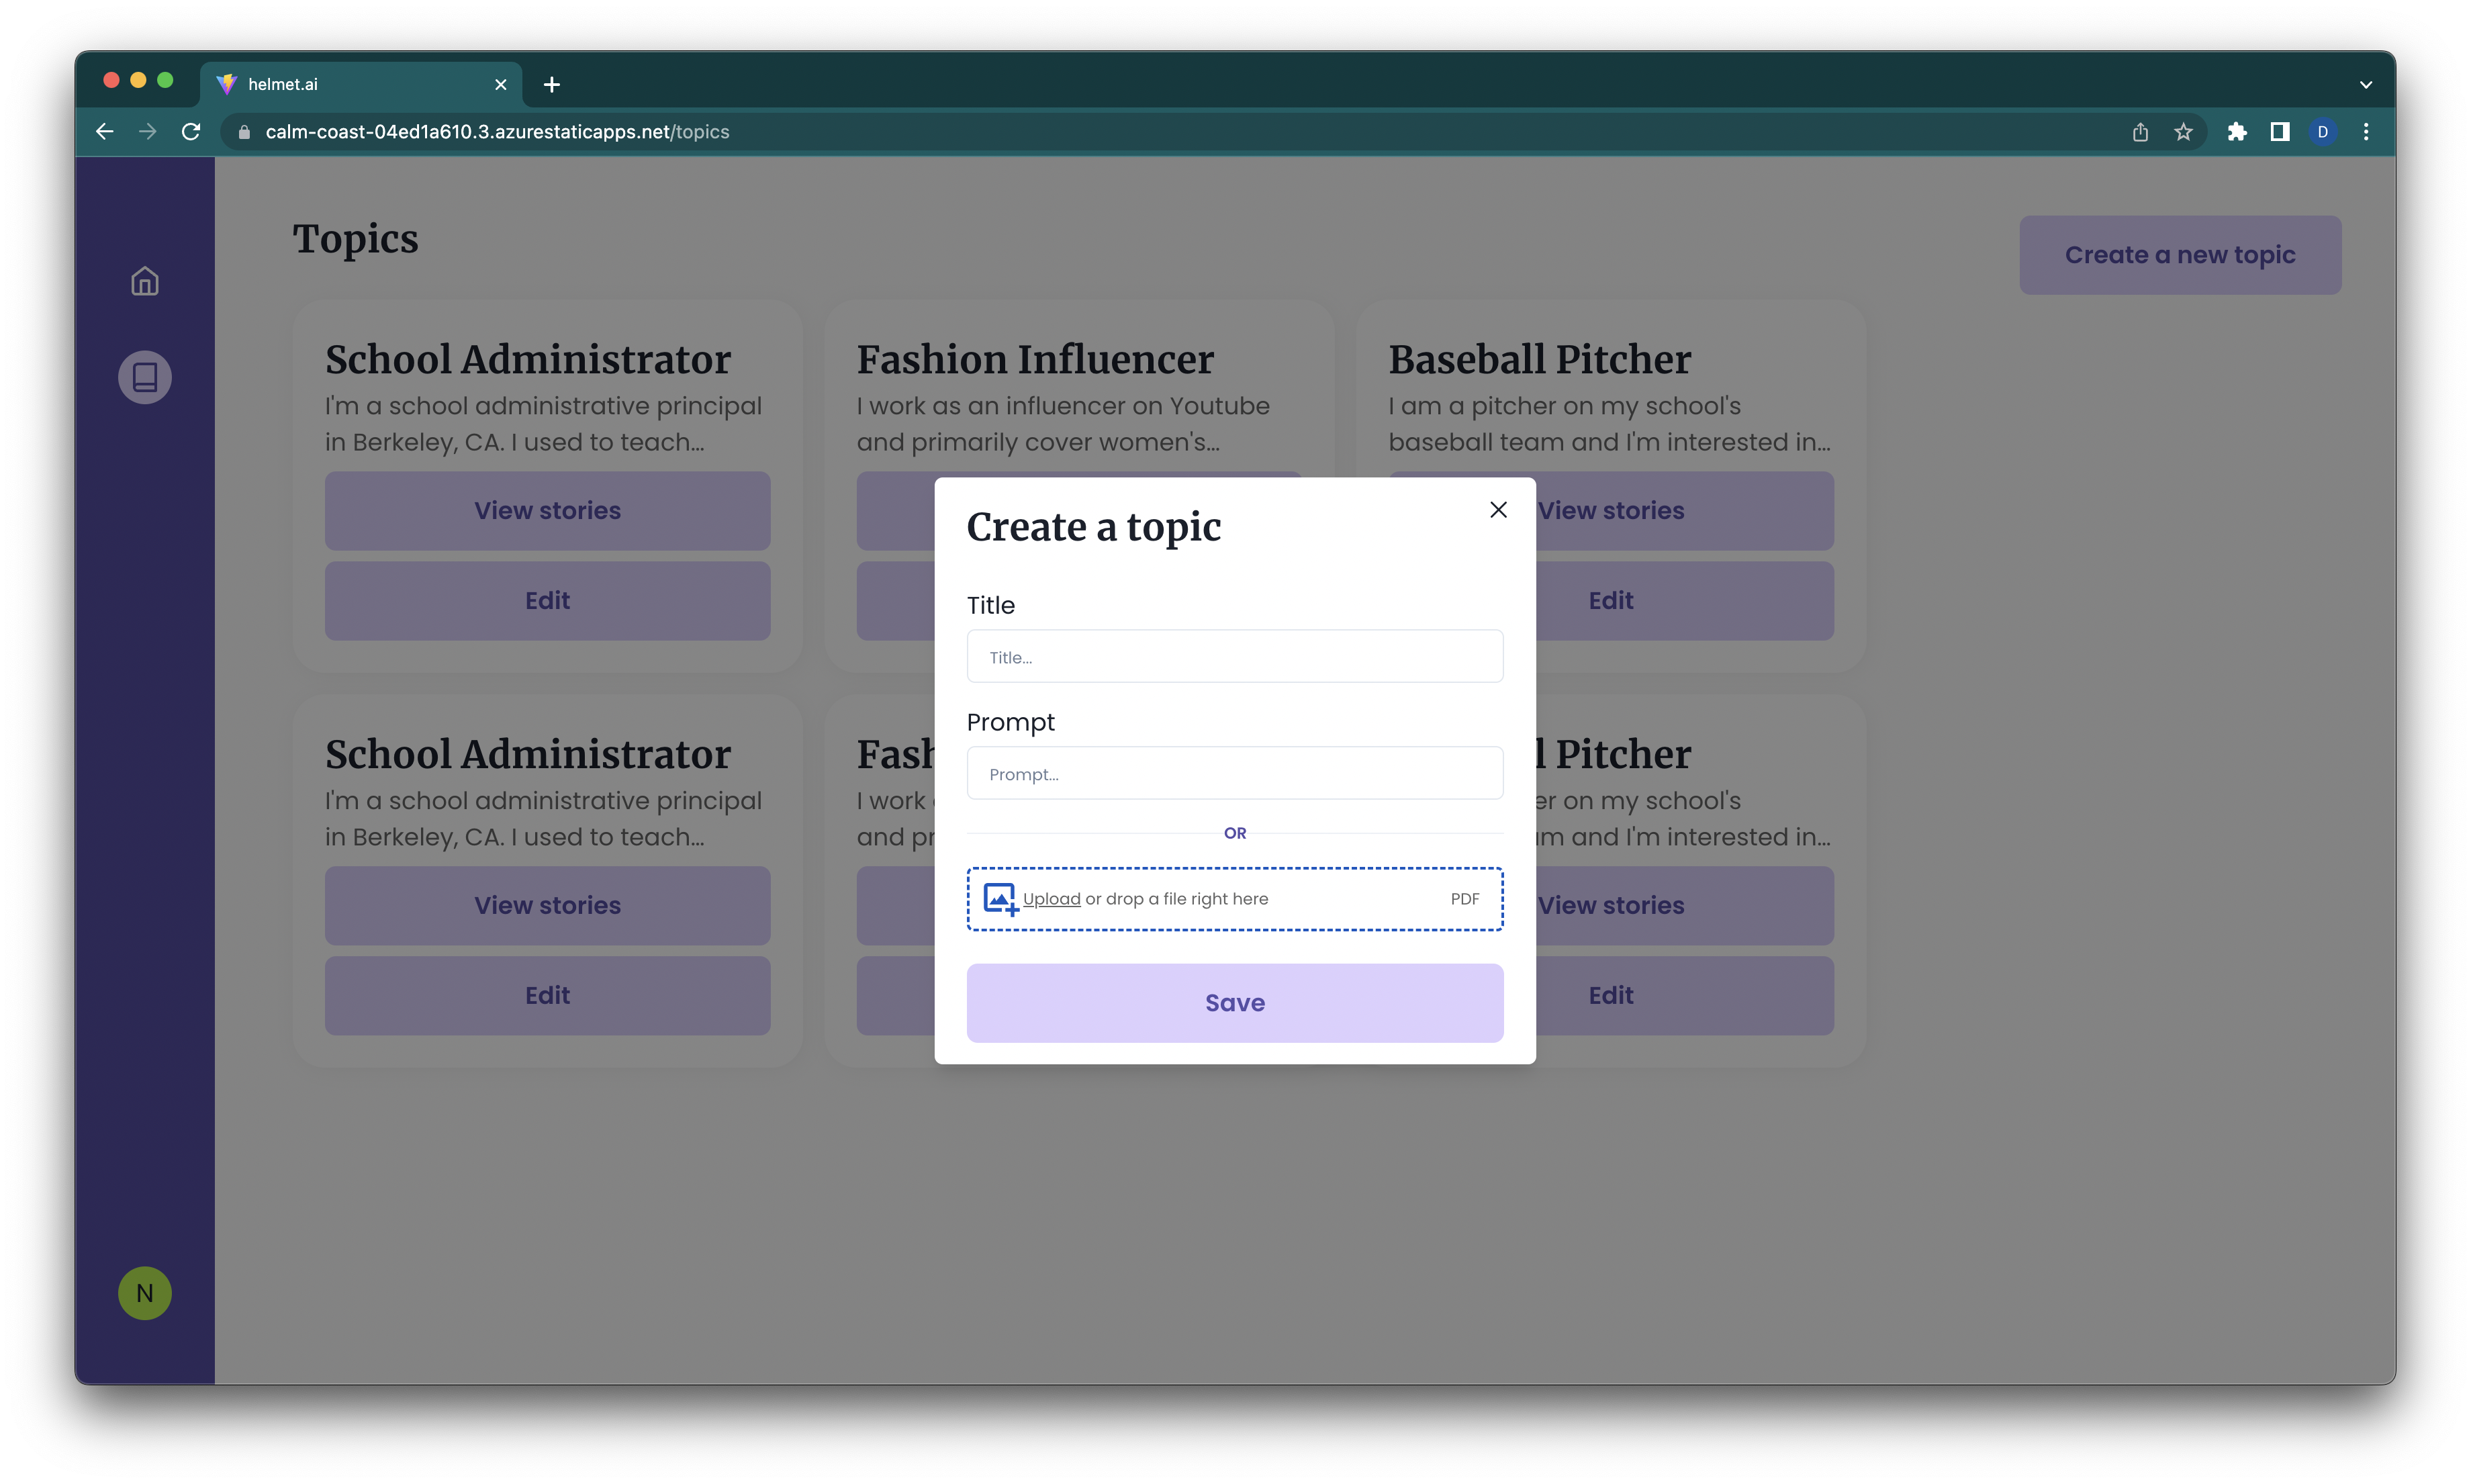The image size is (2471, 1484).
Task: Click the share page icon in address bar
Action: point(2140,132)
